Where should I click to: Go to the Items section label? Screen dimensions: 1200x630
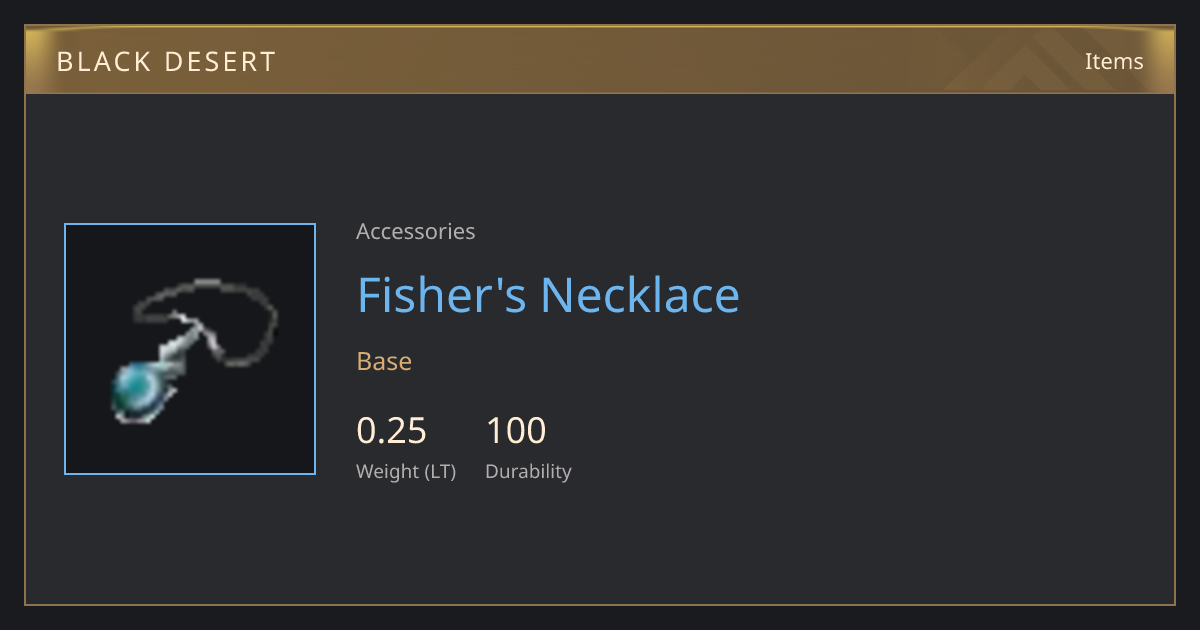1114,61
